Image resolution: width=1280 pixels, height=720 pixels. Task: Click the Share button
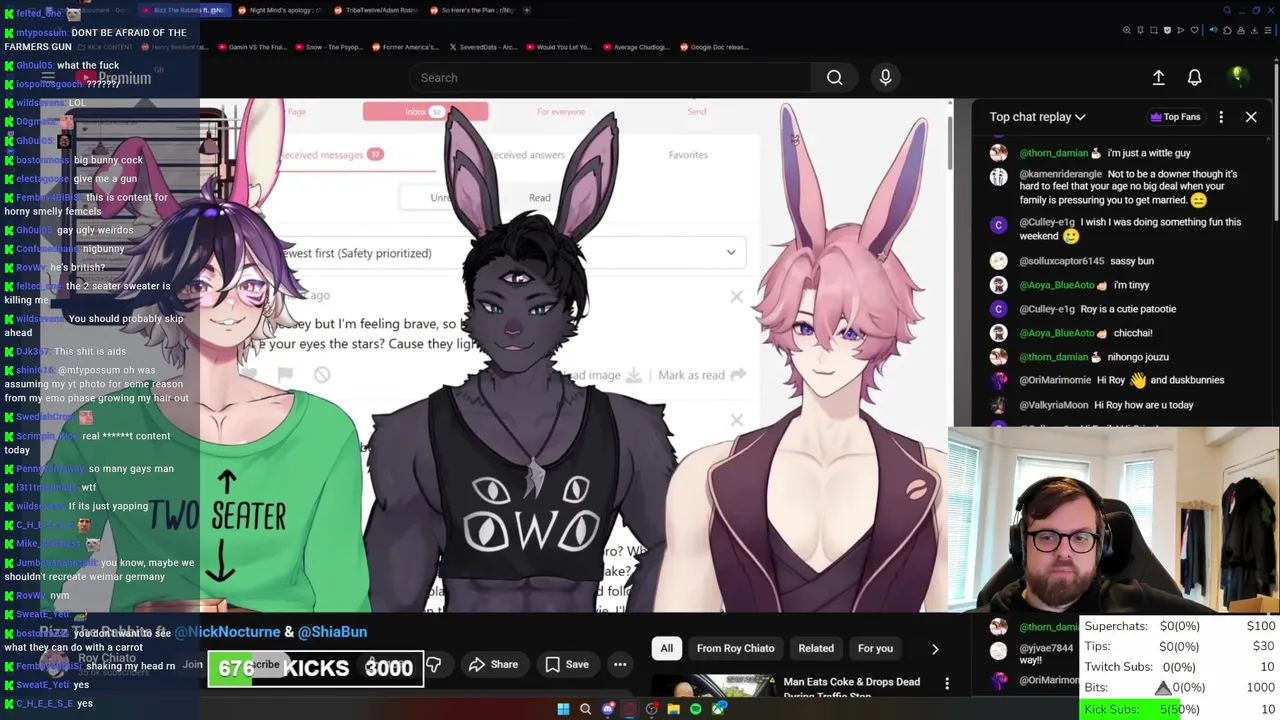click(x=494, y=665)
